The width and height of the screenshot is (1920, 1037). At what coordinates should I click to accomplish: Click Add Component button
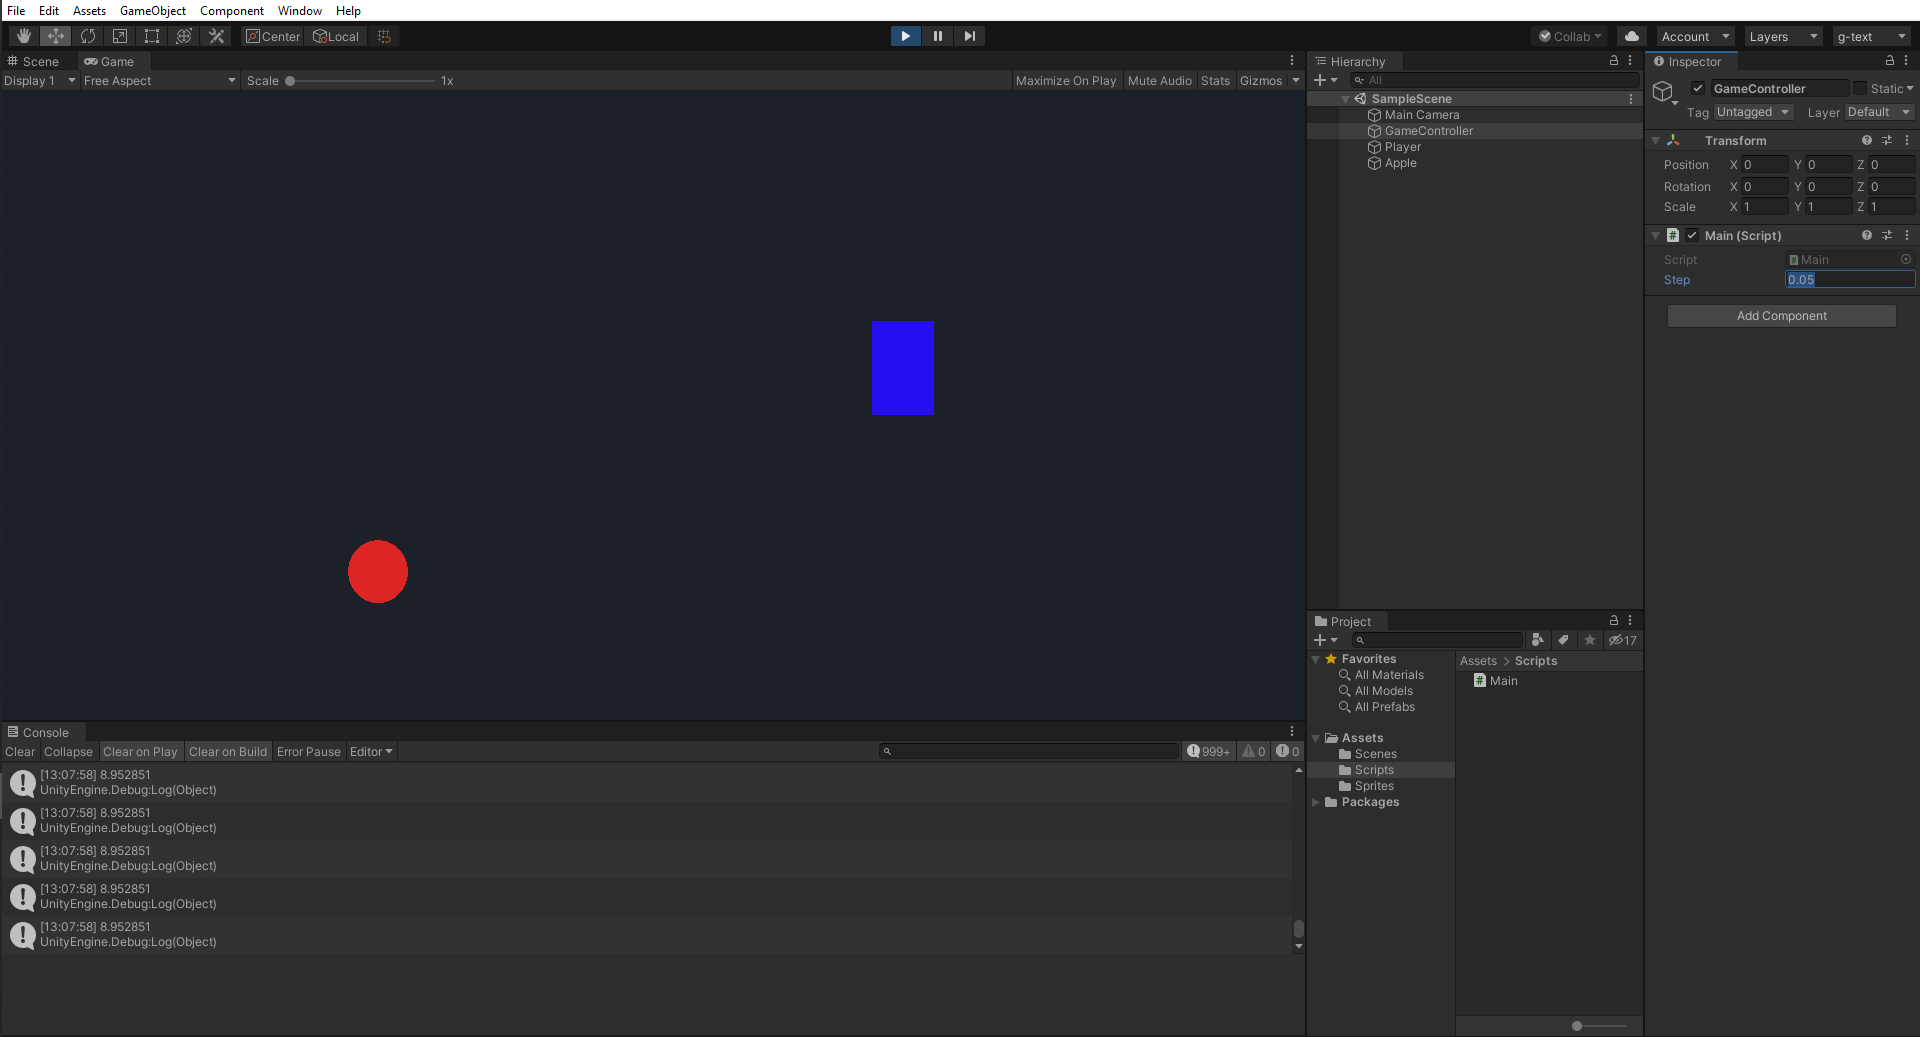pos(1781,316)
